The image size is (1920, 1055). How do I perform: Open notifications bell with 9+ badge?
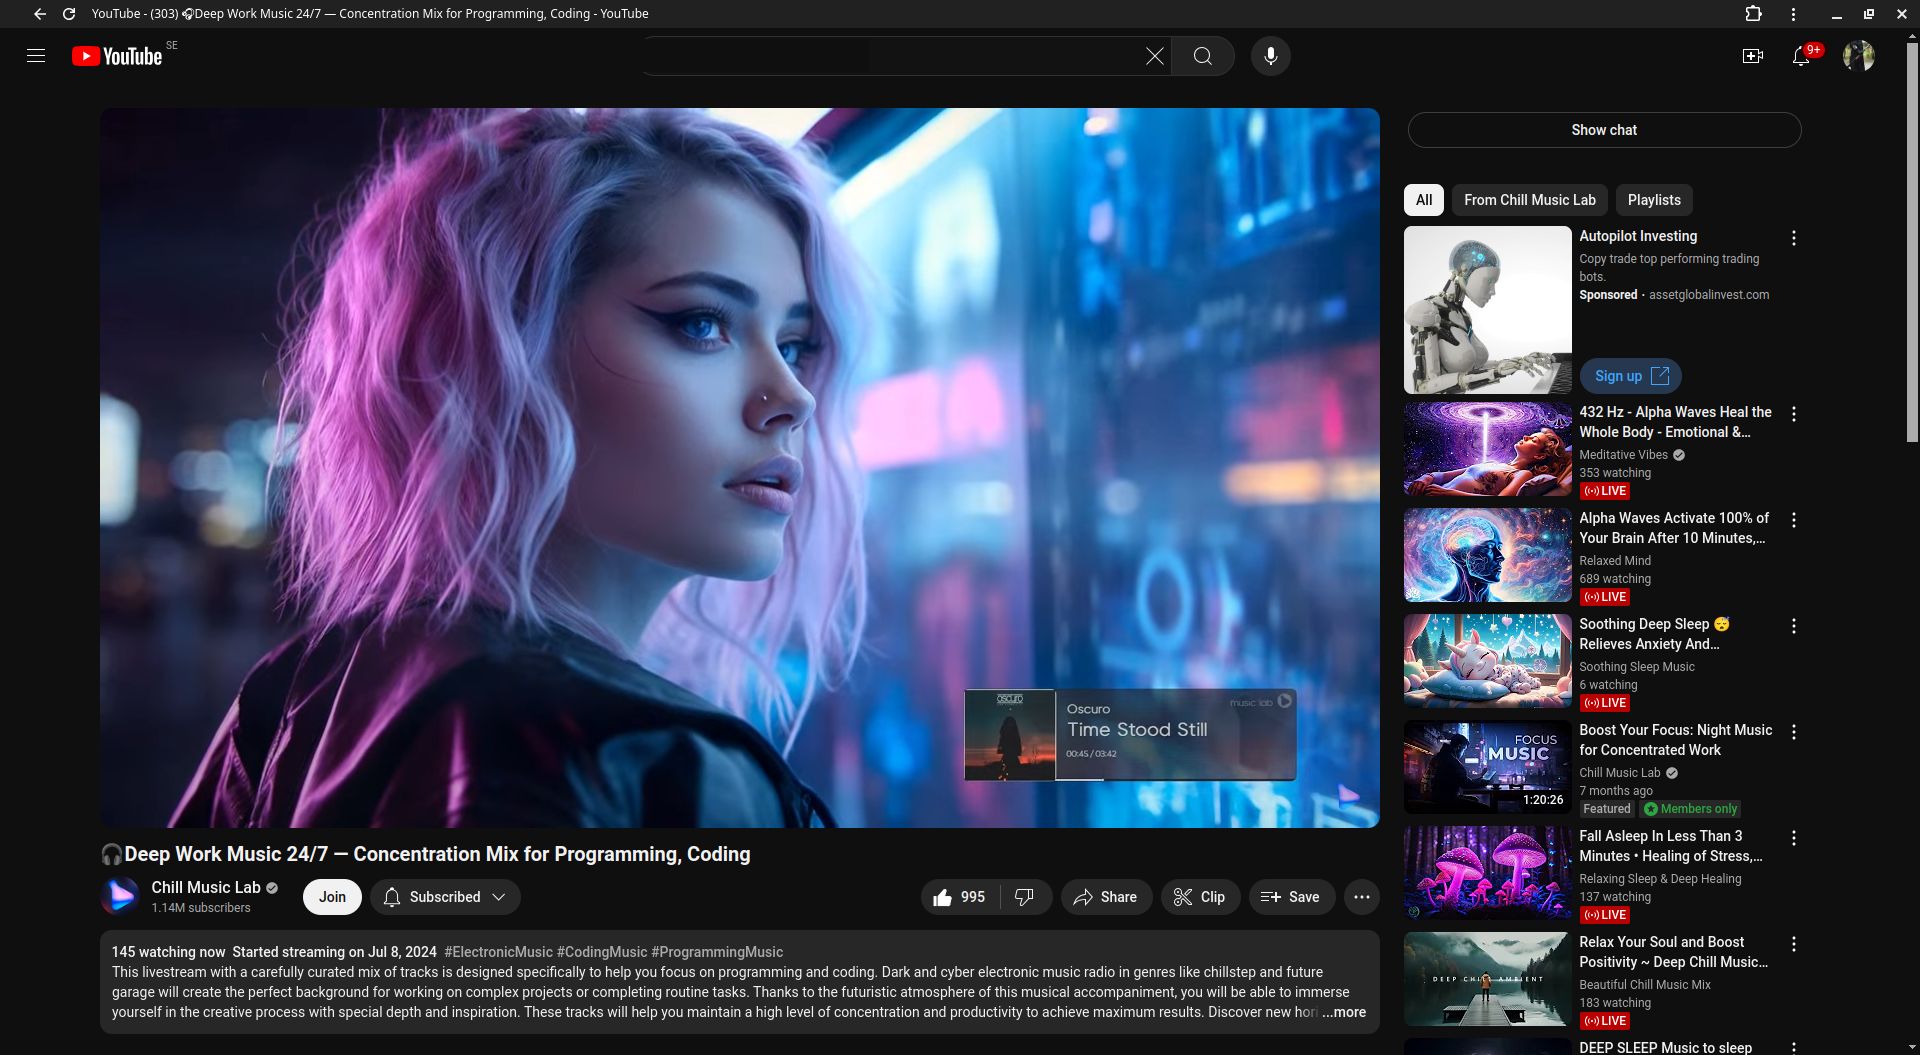coord(1802,56)
